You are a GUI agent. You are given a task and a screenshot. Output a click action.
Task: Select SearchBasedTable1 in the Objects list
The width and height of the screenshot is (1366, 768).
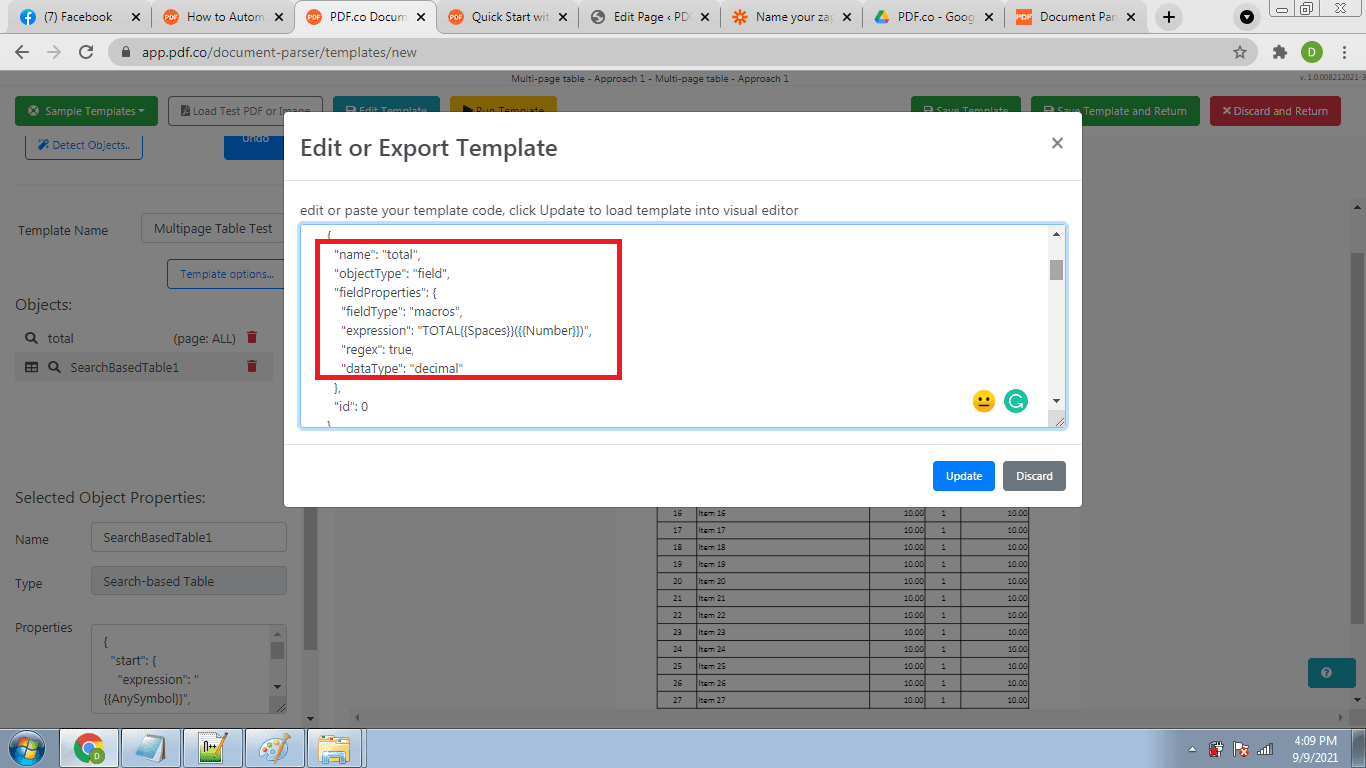tap(124, 367)
